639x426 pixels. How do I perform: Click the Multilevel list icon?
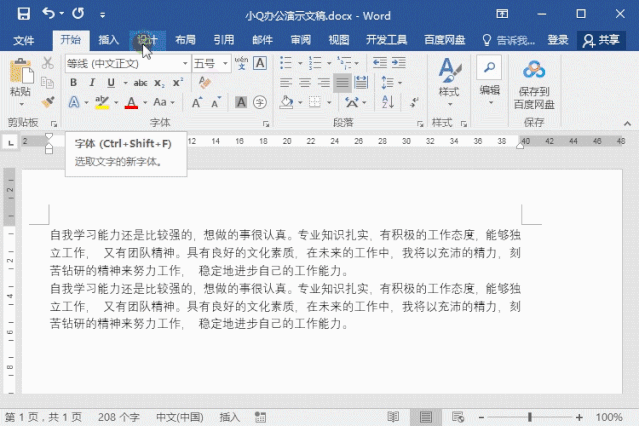pos(344,63)
